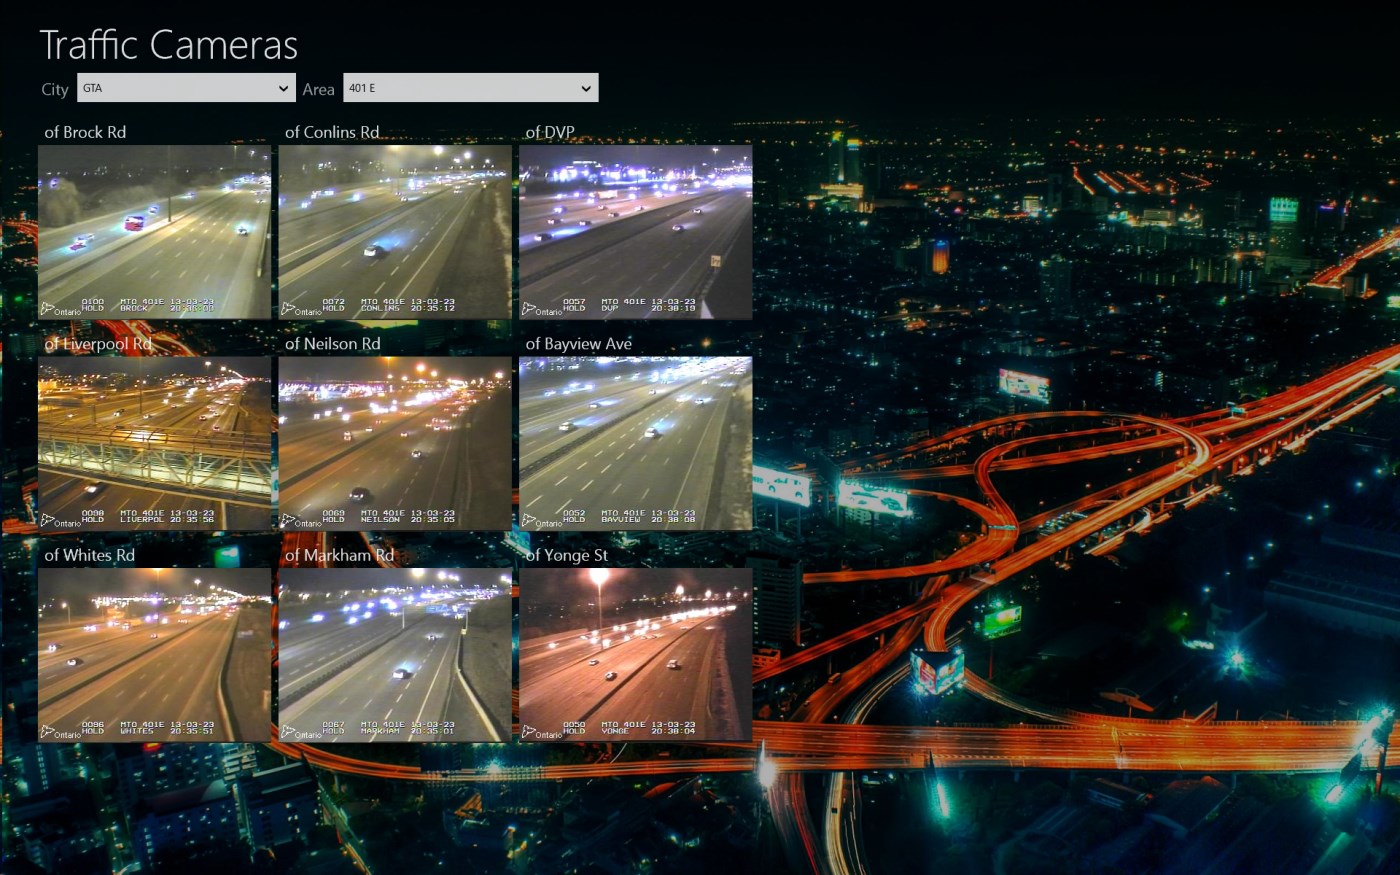View the Whites Rd camera thumbnail
1400x875 pixels.
(154, 655)
